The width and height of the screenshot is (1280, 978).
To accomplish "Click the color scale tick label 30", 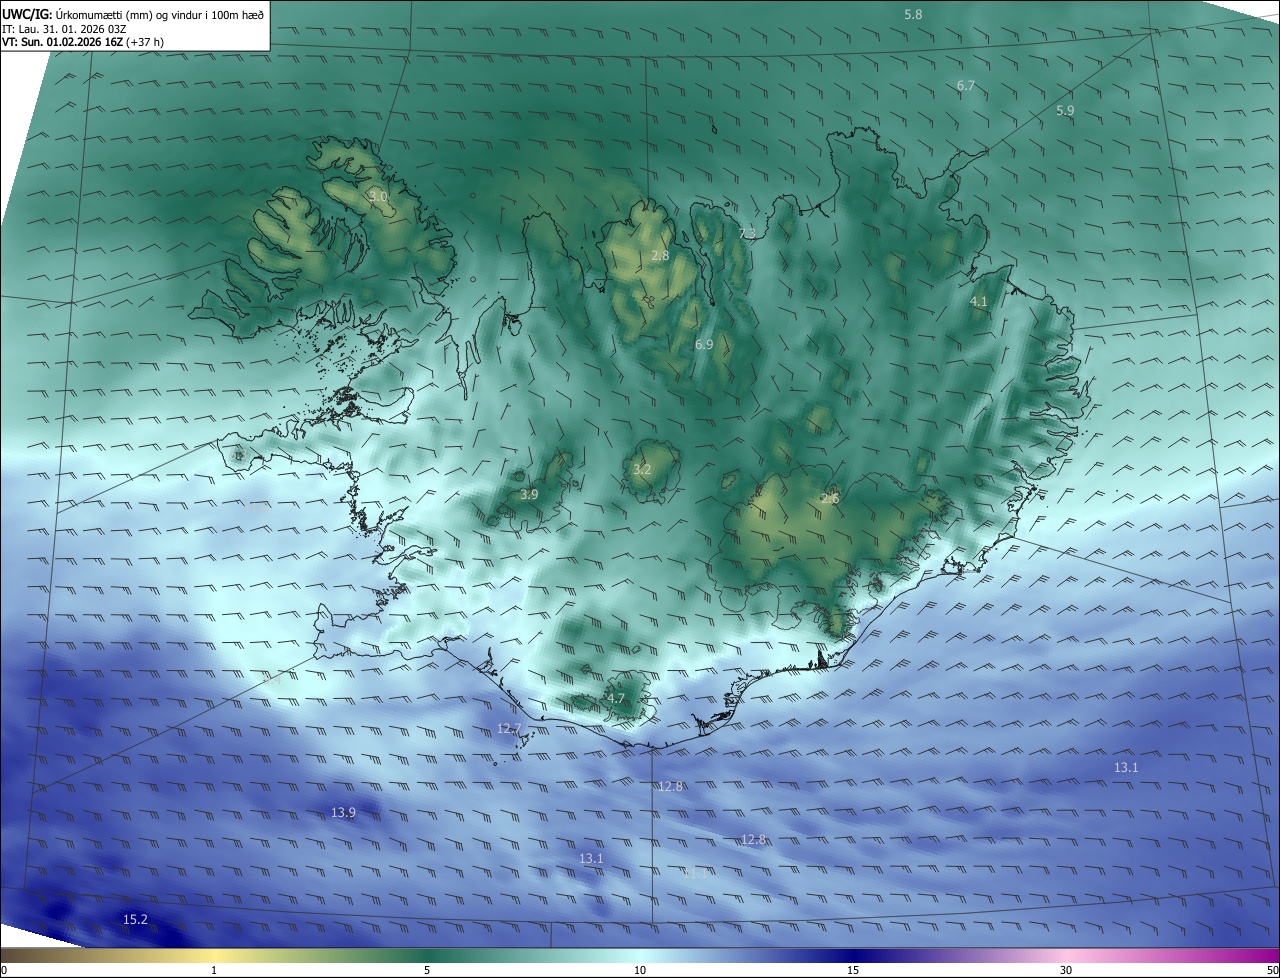I will click(x=1066, y=970).
